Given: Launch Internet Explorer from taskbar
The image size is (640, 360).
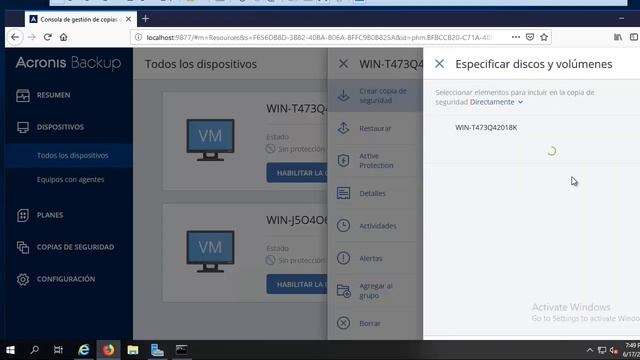Looking at the screenshot, I should (x=84, y=350).
